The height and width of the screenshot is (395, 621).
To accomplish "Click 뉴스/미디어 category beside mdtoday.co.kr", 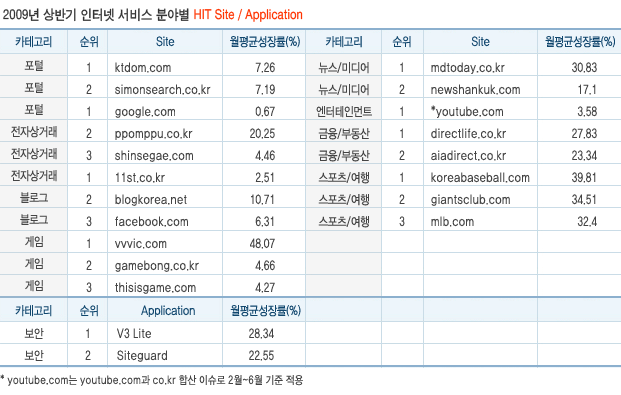I will 344,68.
